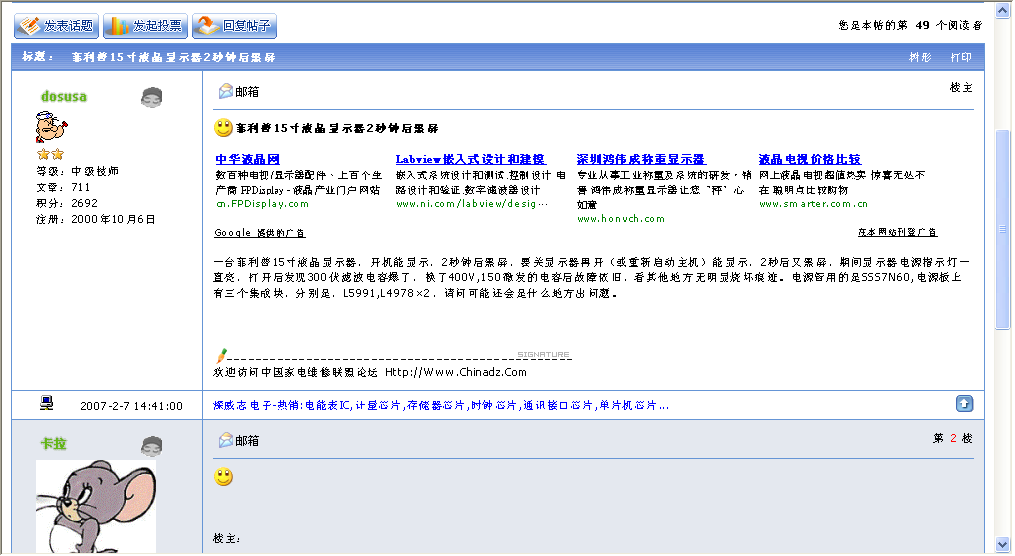This screenshot has height=556, width=1015.
Task: Click the smiley icon beside first post title
Action: [223, 128]
